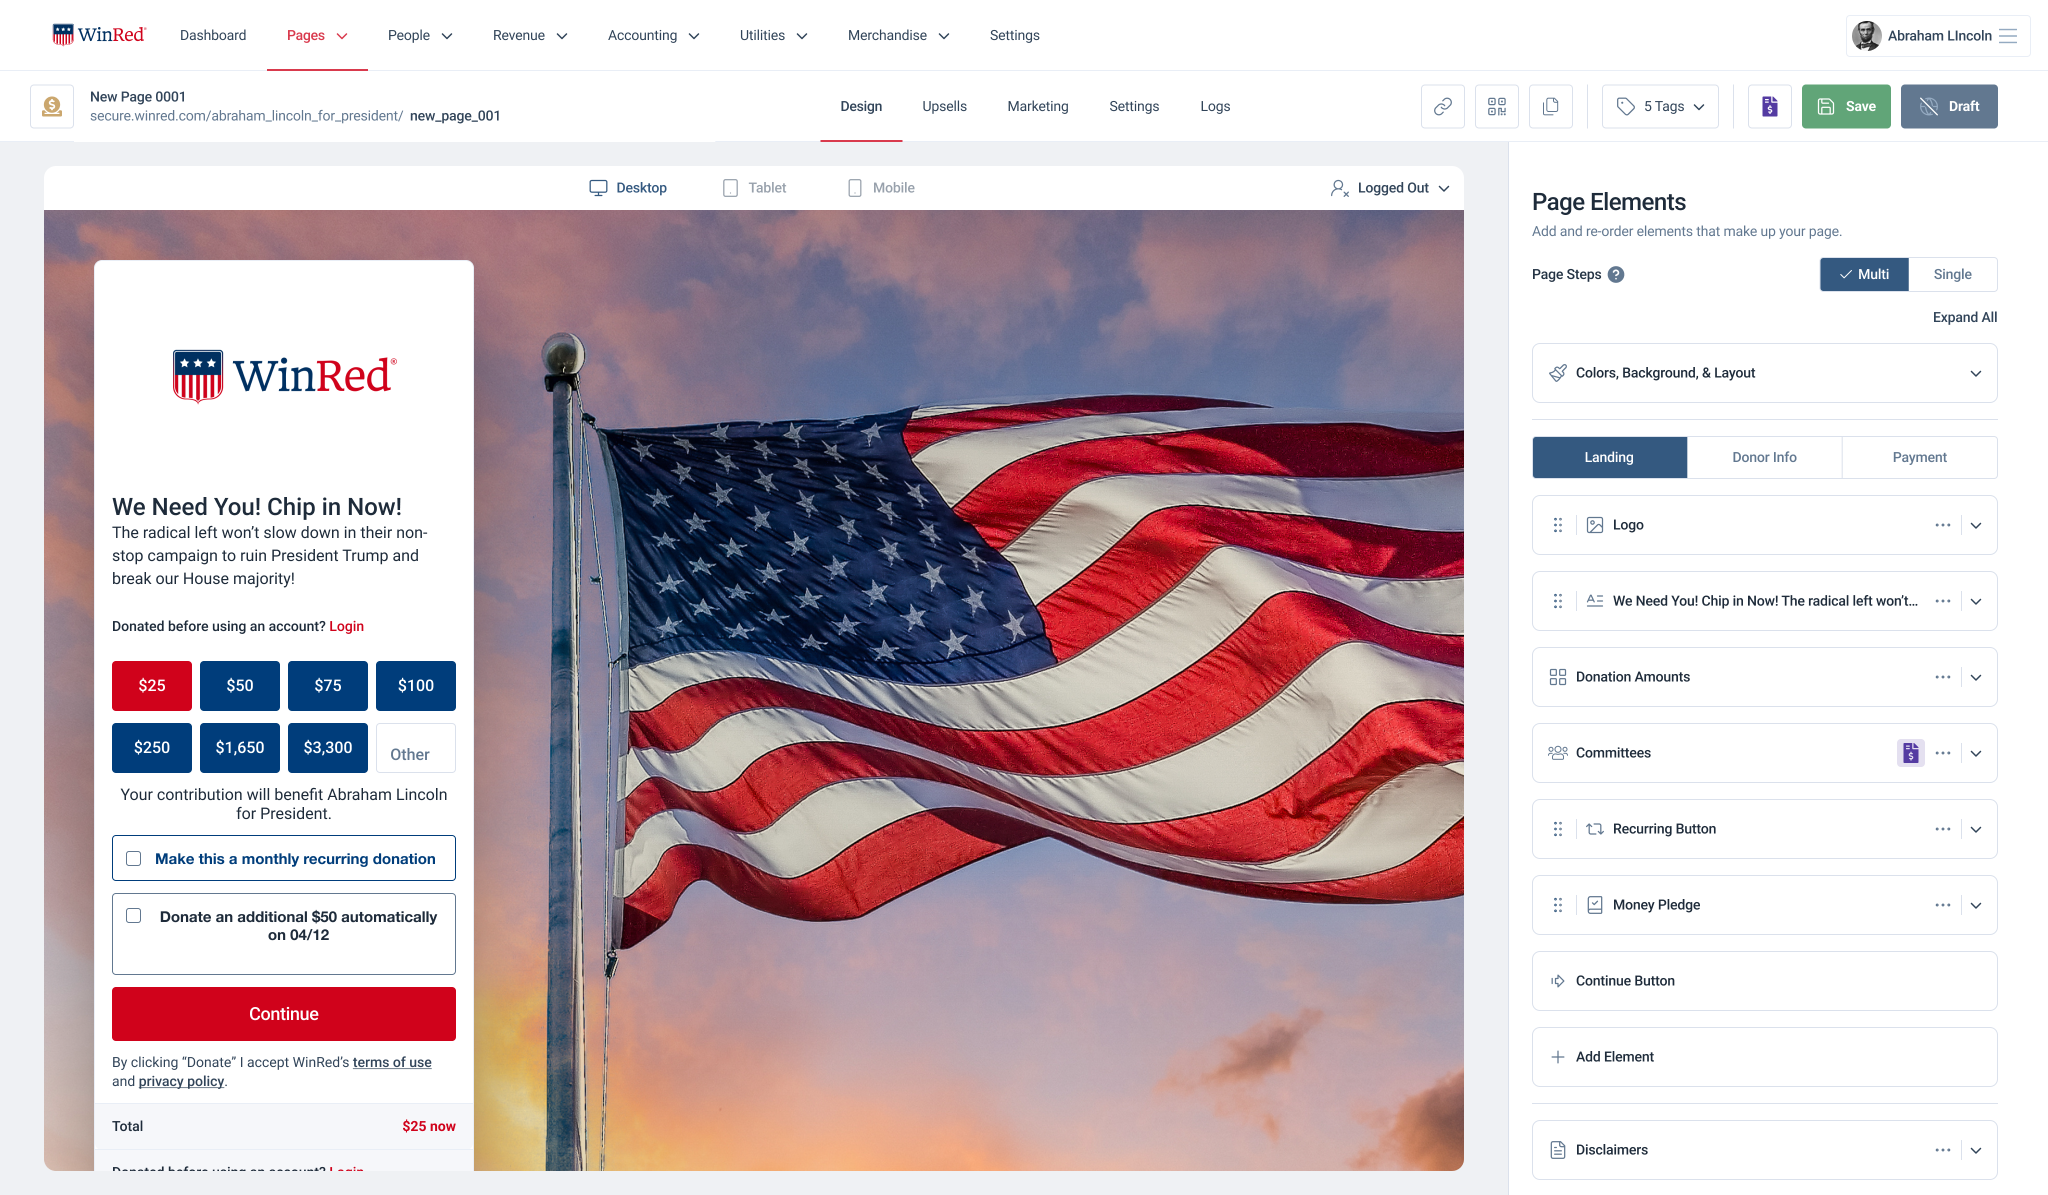
Task: Click the green Save button
Action: tap(1846, 106)
